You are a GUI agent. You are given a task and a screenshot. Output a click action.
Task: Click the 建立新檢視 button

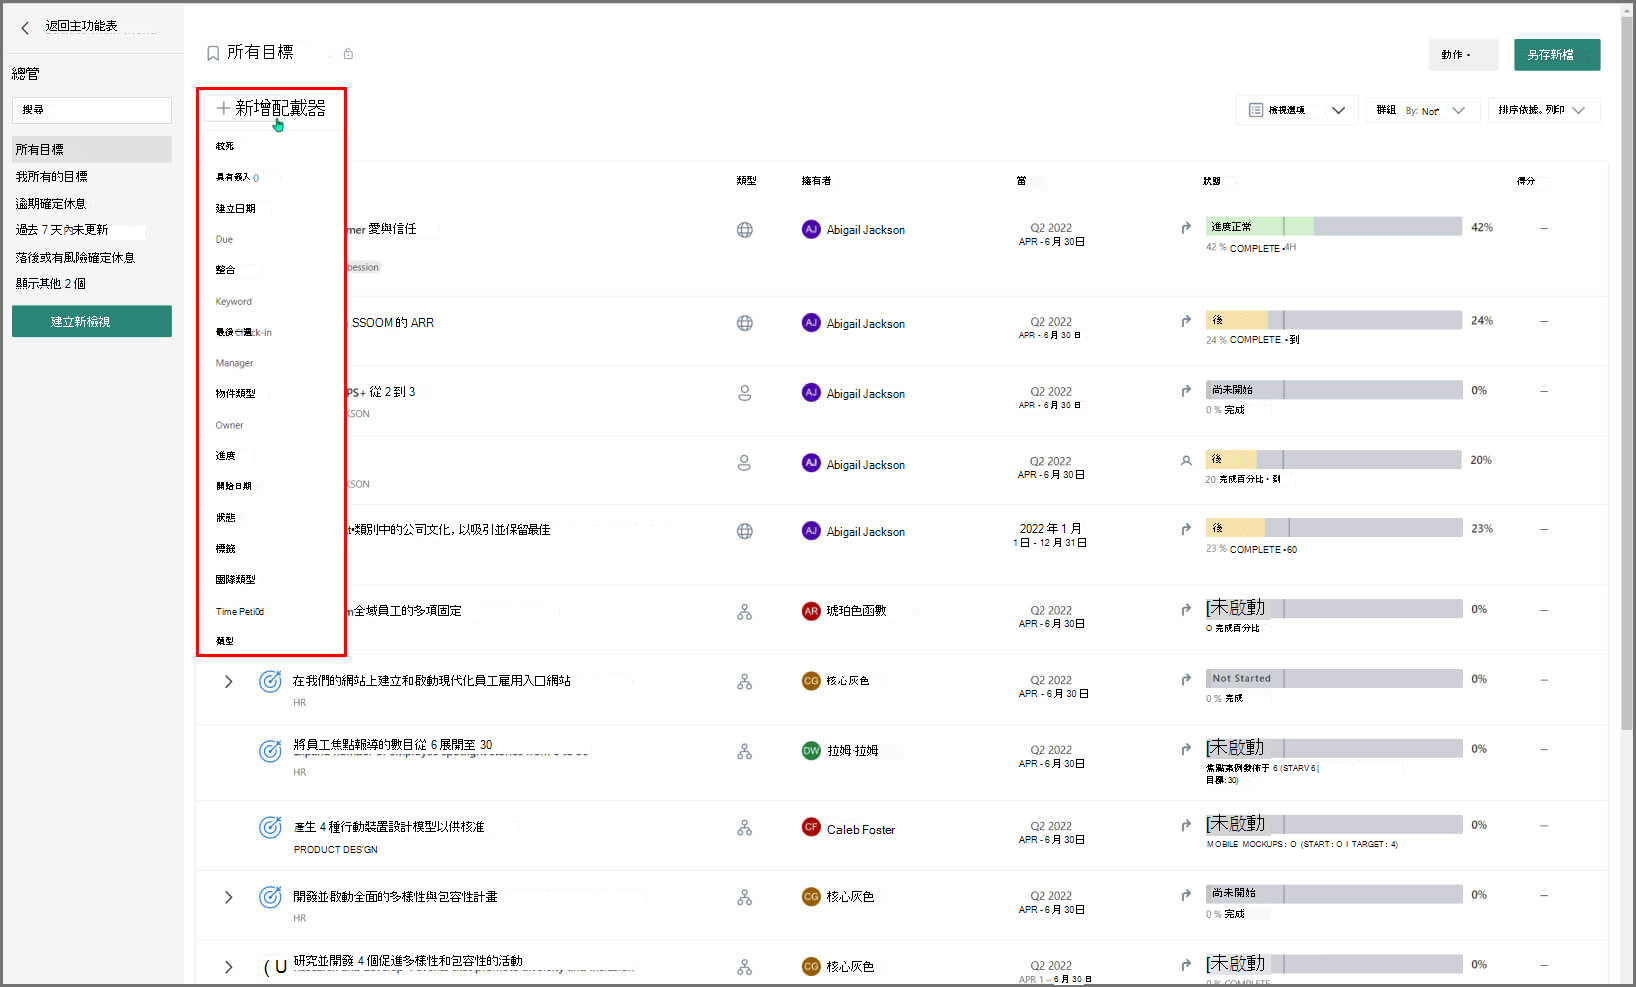point(92,321)
